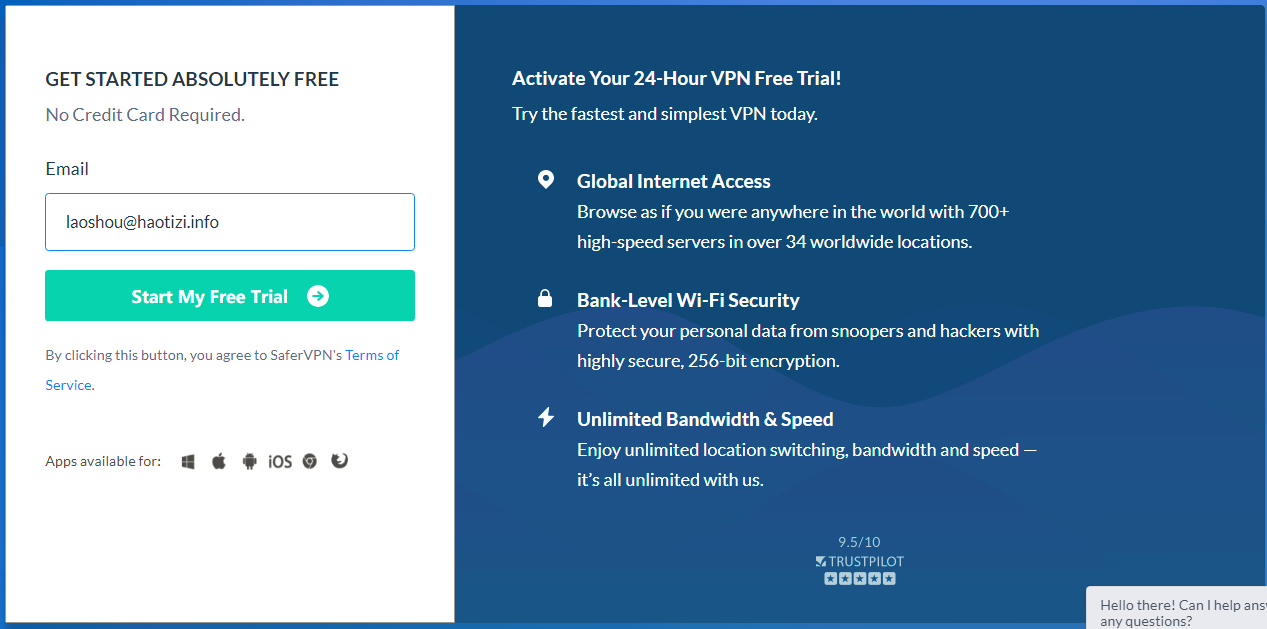Click the circled arrow icon in trial button
The width and height of the screenshot is (1267, 629).
pyautogui.click(x=318, y=296)
